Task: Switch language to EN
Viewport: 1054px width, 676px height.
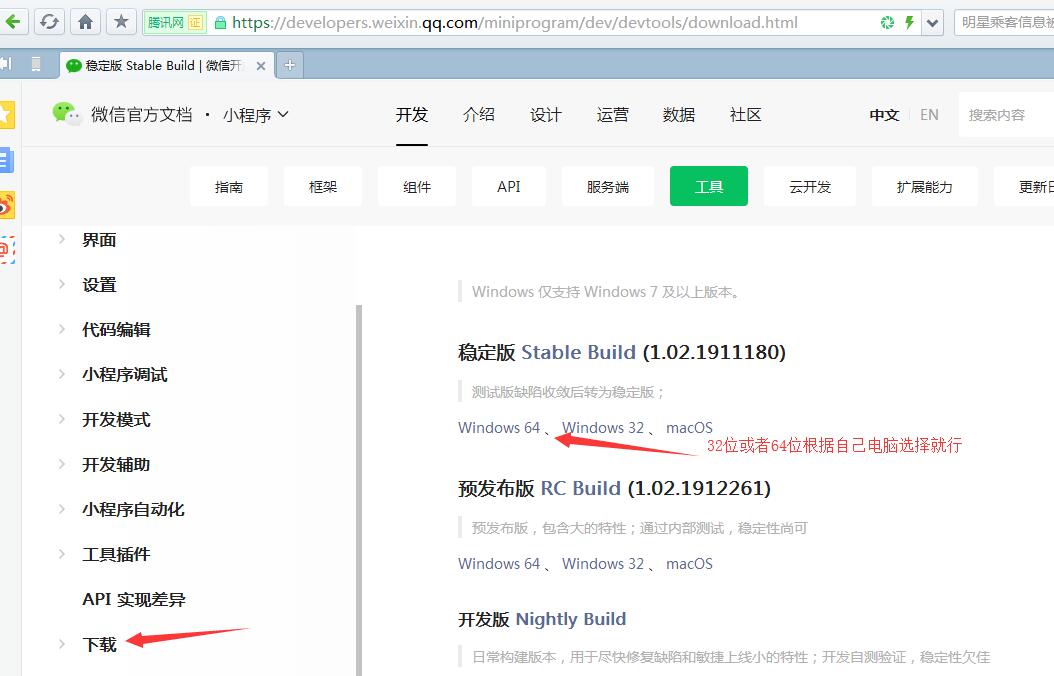Action: click(x=929, y=115)
